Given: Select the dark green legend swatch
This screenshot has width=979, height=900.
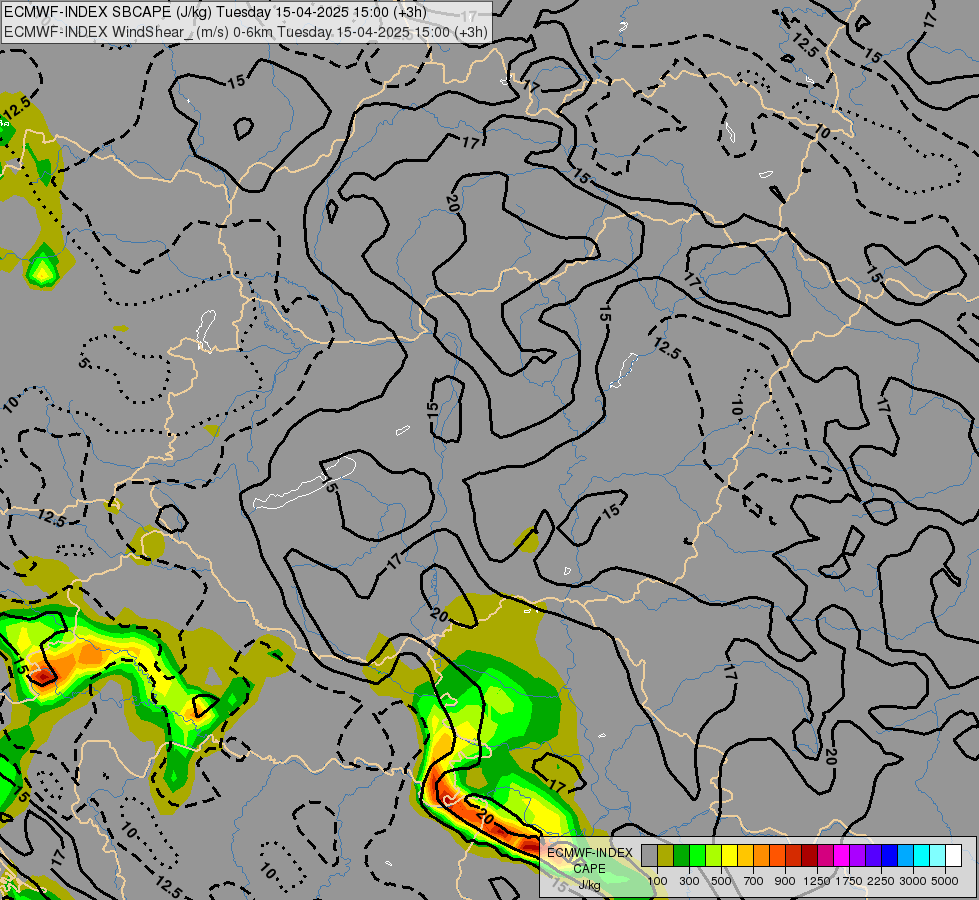Looking at the screenshot, I should tap(682, 855).
